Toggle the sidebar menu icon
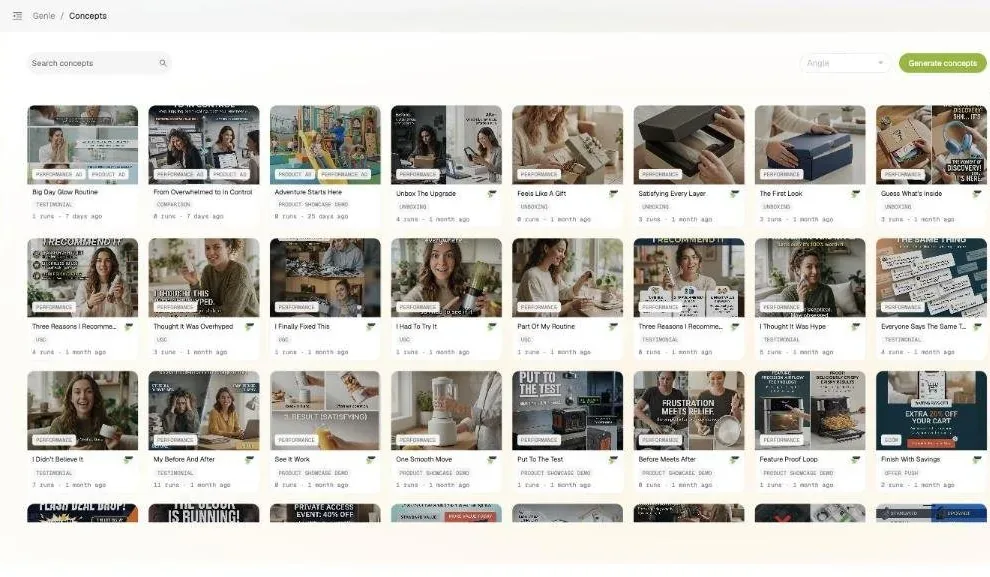990x577 pixels. pos(17,16)
